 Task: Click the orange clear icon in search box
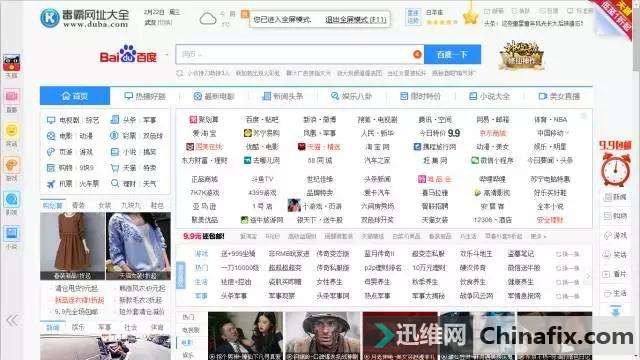tap(417, 54)
